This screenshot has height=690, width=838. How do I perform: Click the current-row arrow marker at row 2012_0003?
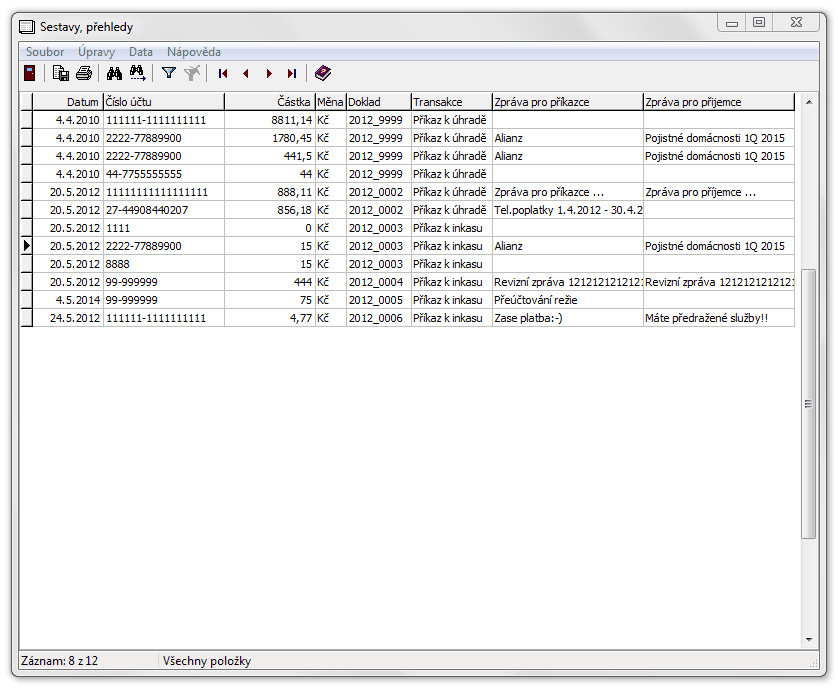point(26,246)
